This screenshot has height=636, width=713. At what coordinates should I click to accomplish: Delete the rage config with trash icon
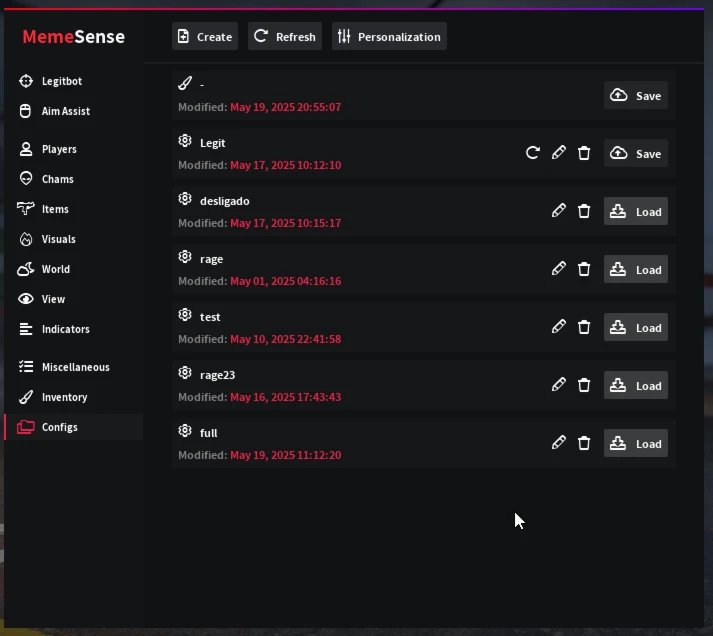point(584,269)
